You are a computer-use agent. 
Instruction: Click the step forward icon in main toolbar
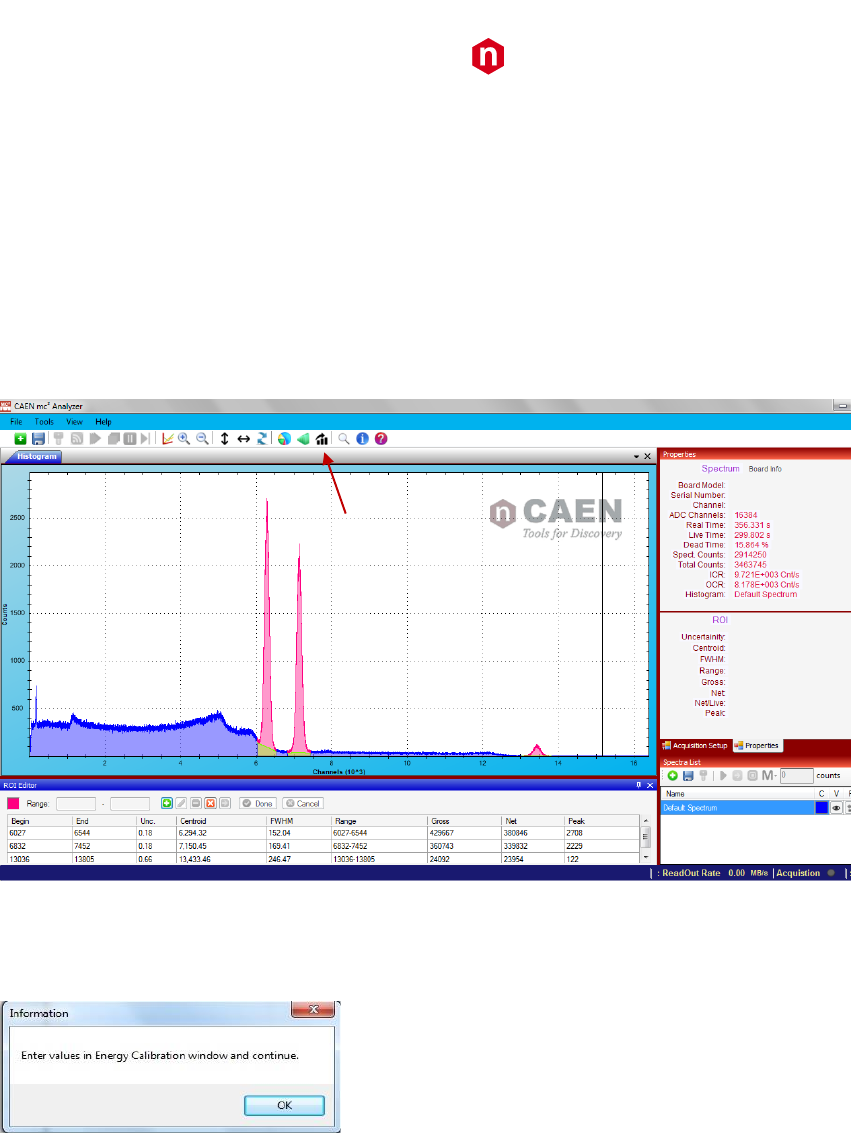click(146, 439)
